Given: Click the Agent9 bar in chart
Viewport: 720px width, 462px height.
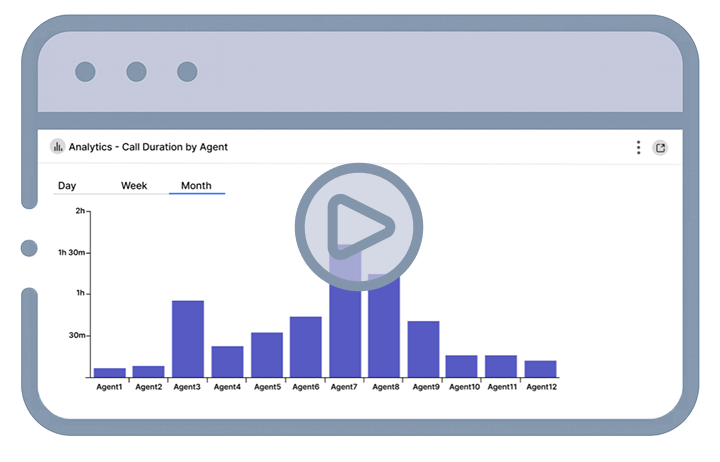Looking at the screenshot, I should [x=423, y=348].
